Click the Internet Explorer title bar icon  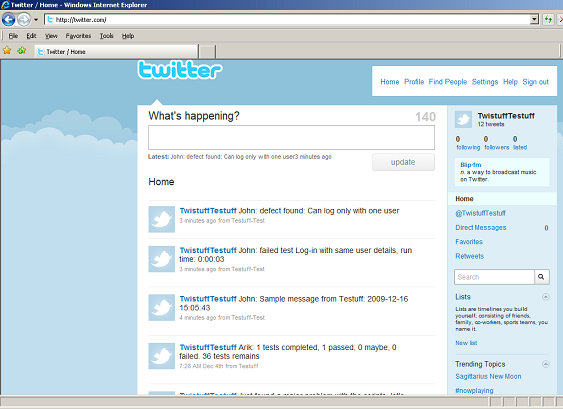[x=5, y=5]
